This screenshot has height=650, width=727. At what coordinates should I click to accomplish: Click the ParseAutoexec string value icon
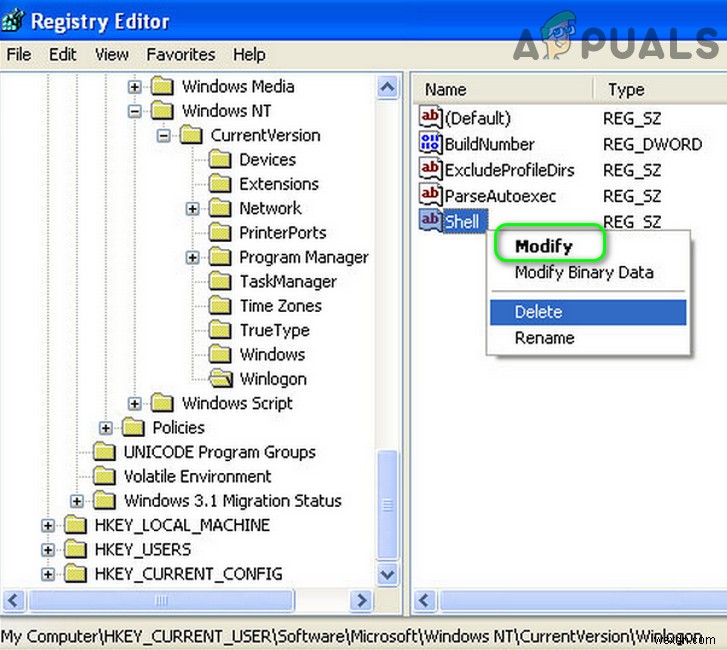[x=430, y=195]
